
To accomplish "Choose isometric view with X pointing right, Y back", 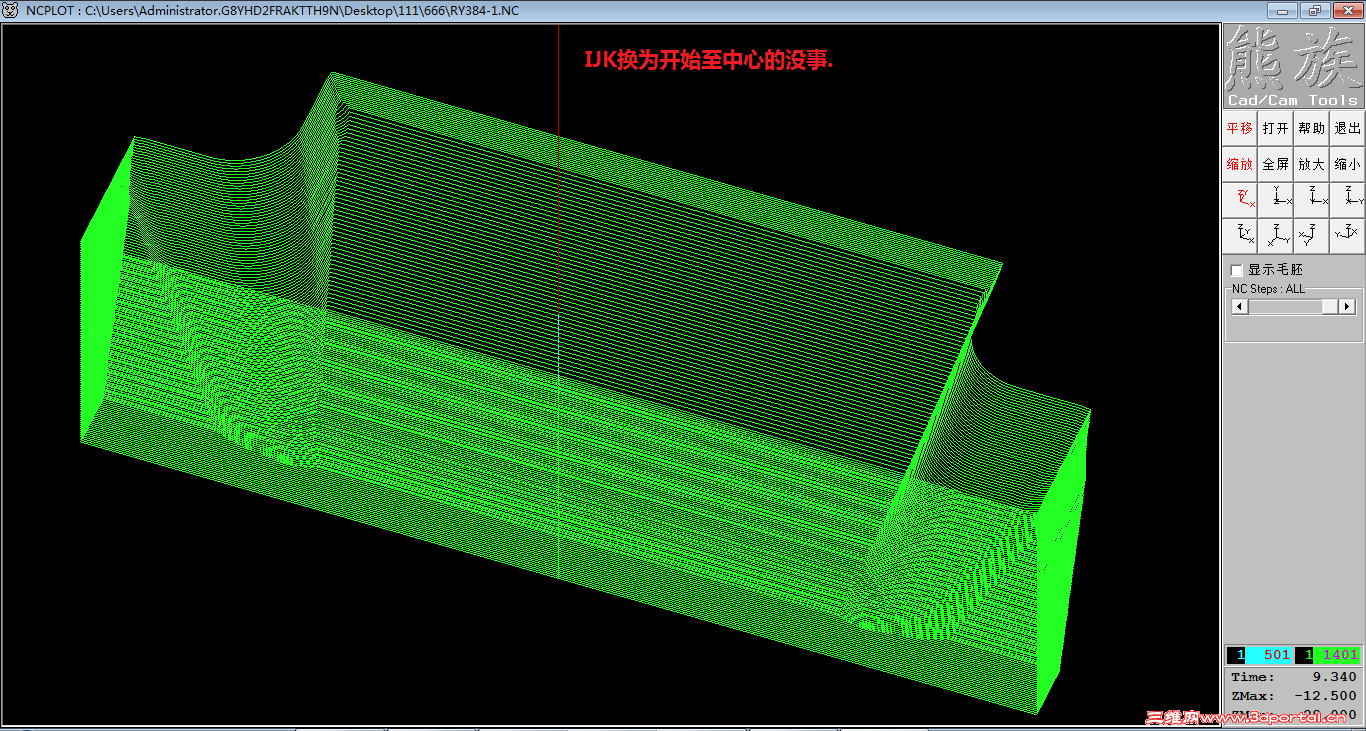I will click(1240, 236).
